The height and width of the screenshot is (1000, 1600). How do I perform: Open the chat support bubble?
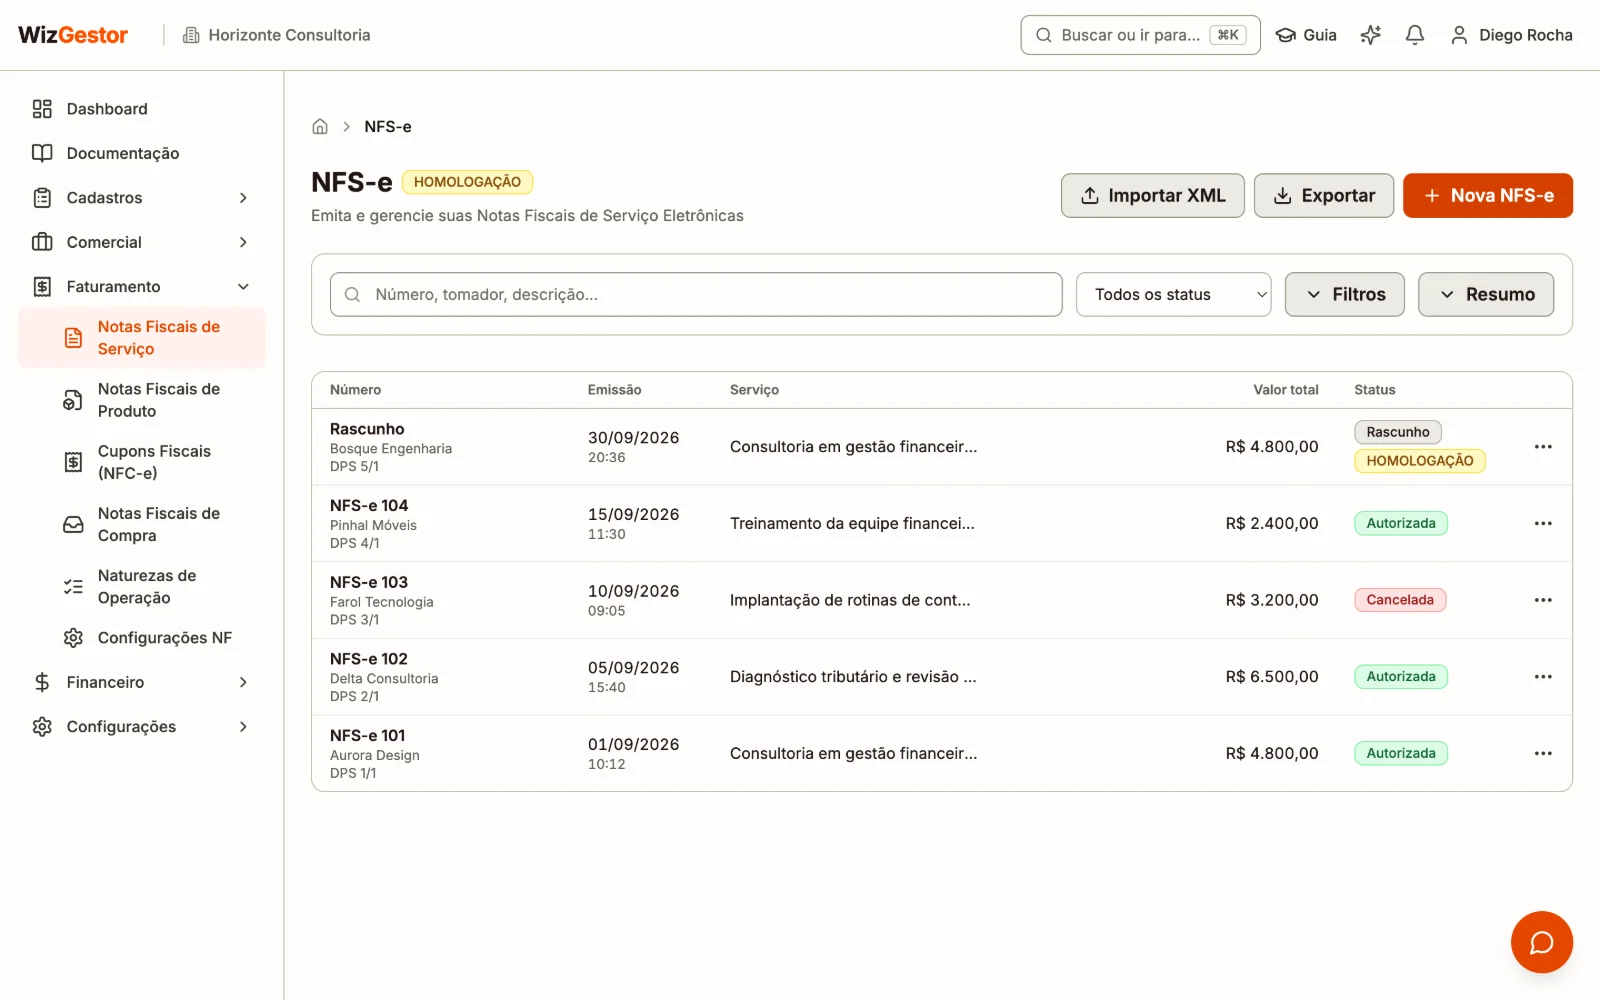pyautogui.click(x=1541, y=942)
